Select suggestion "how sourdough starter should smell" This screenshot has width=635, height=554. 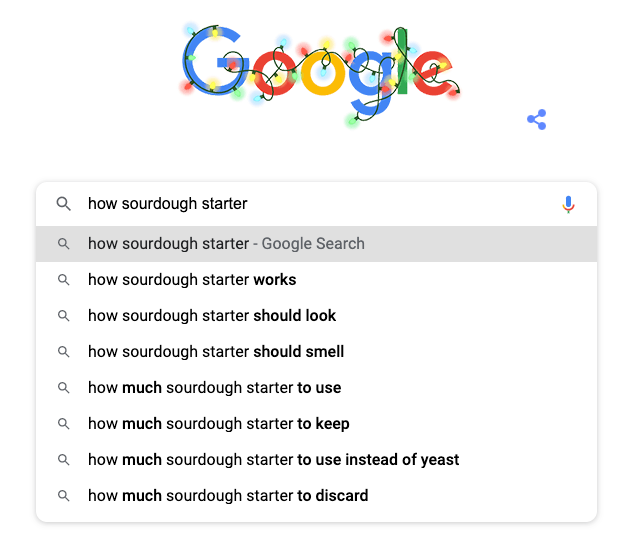point(216,352)
